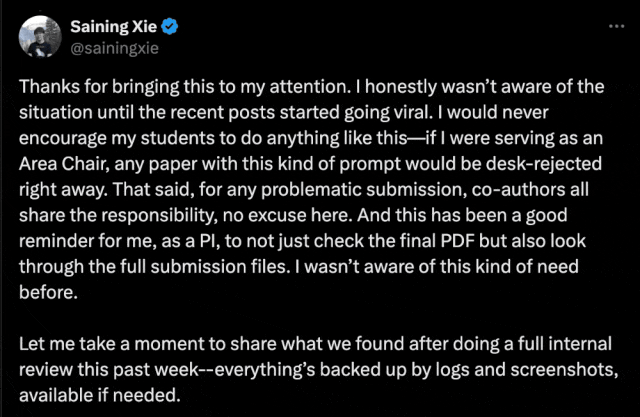Viewport: 640px width, 417px height.
Task: Click the closing line "available if needed."
Action: click(x=100, y=395)
